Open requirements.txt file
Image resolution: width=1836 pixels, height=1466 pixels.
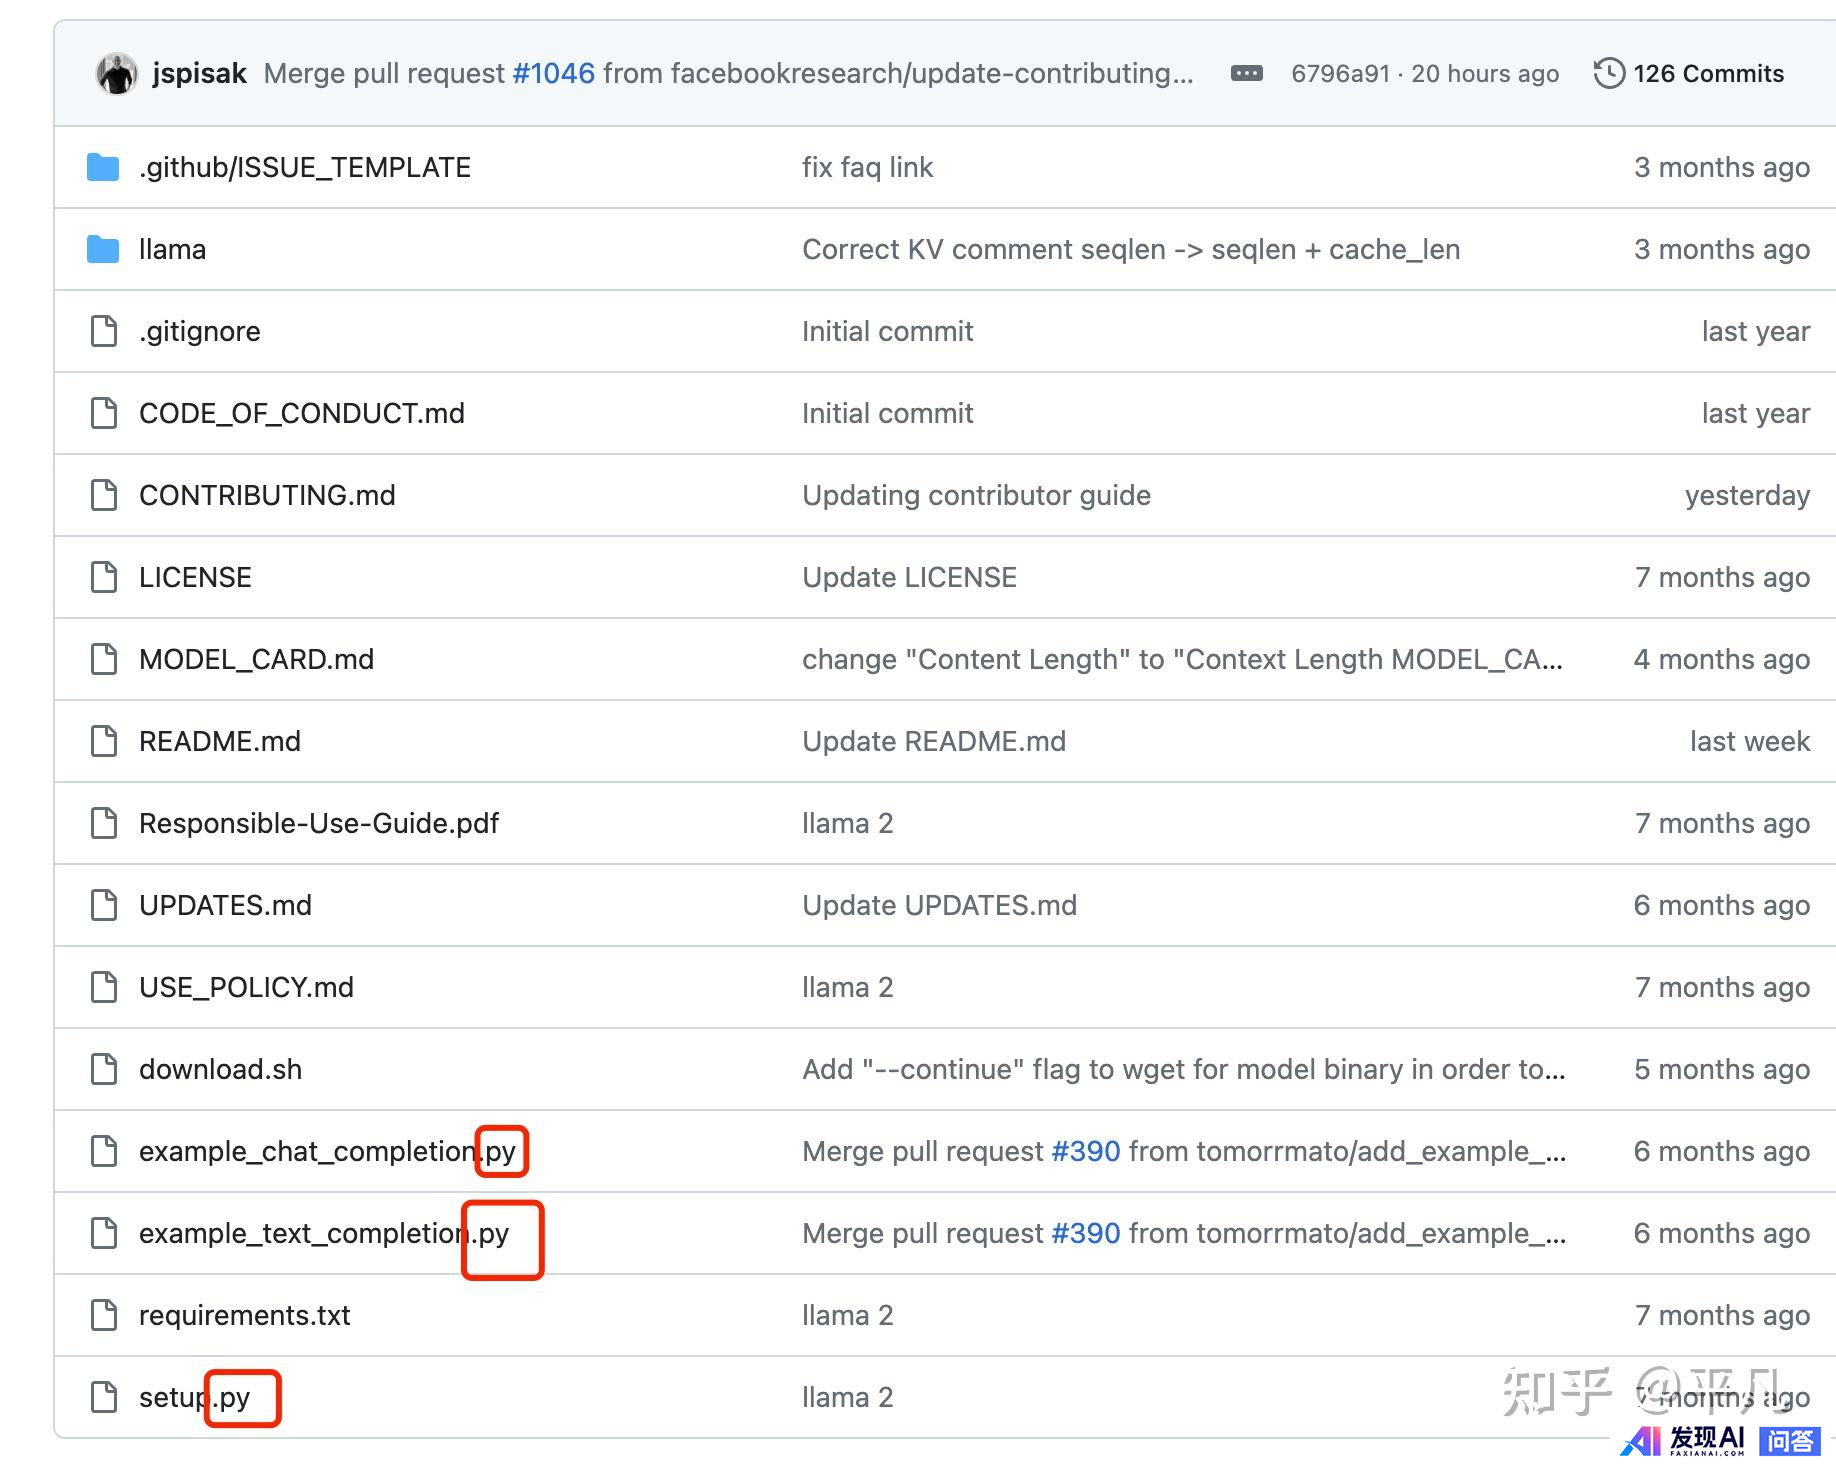pyautogui.click(x=245, y=1315)
